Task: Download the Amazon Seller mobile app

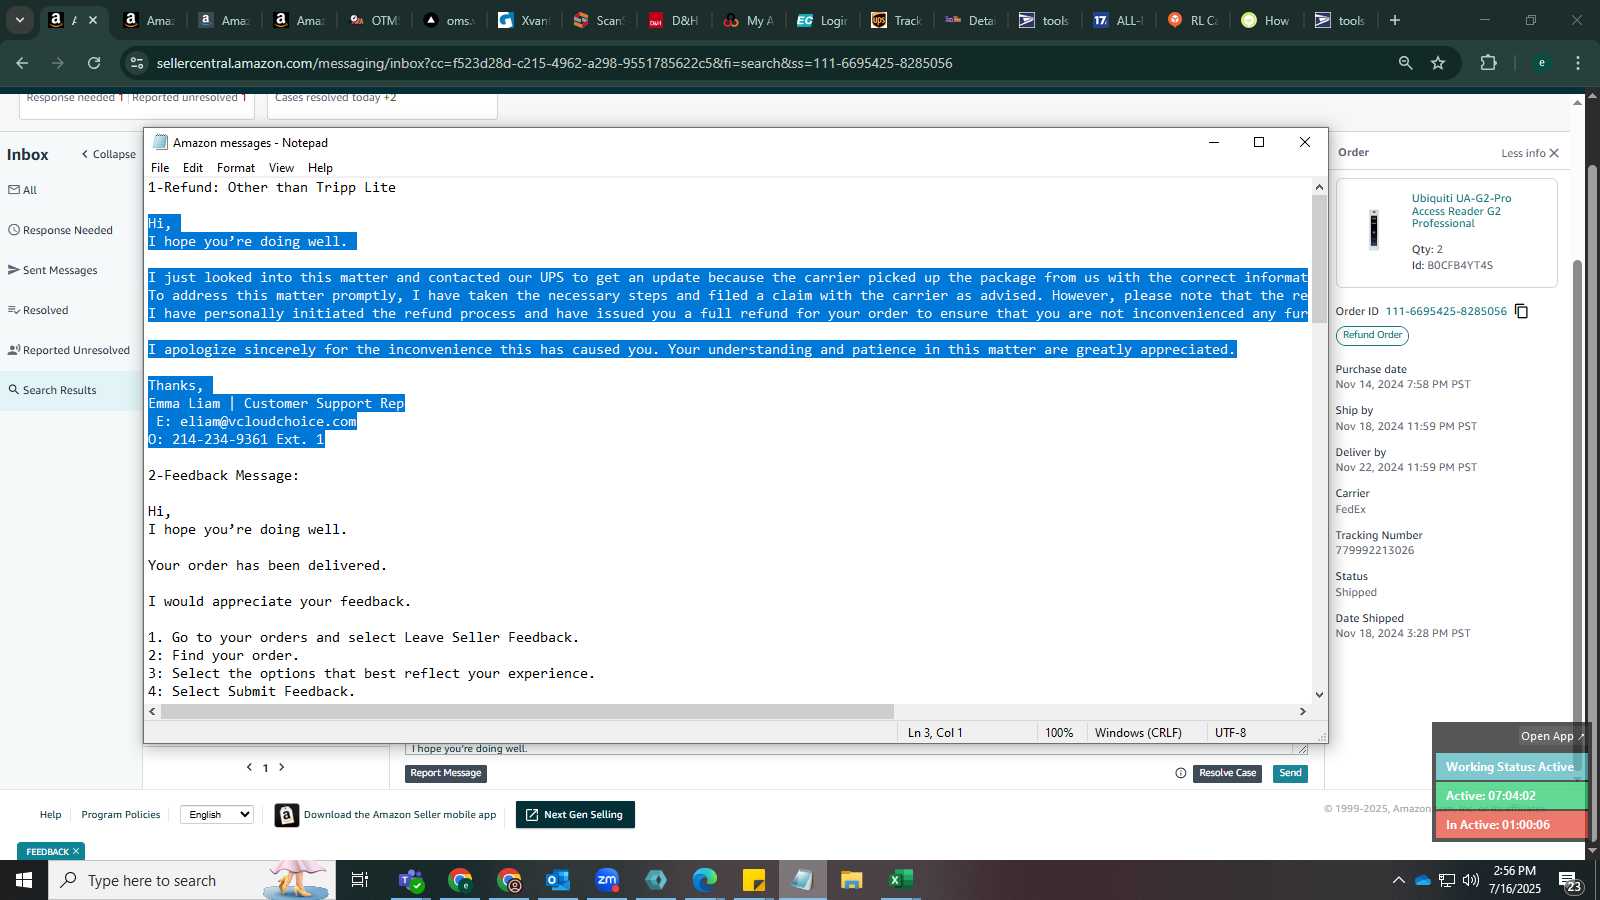Action: [x=386, y=815]
